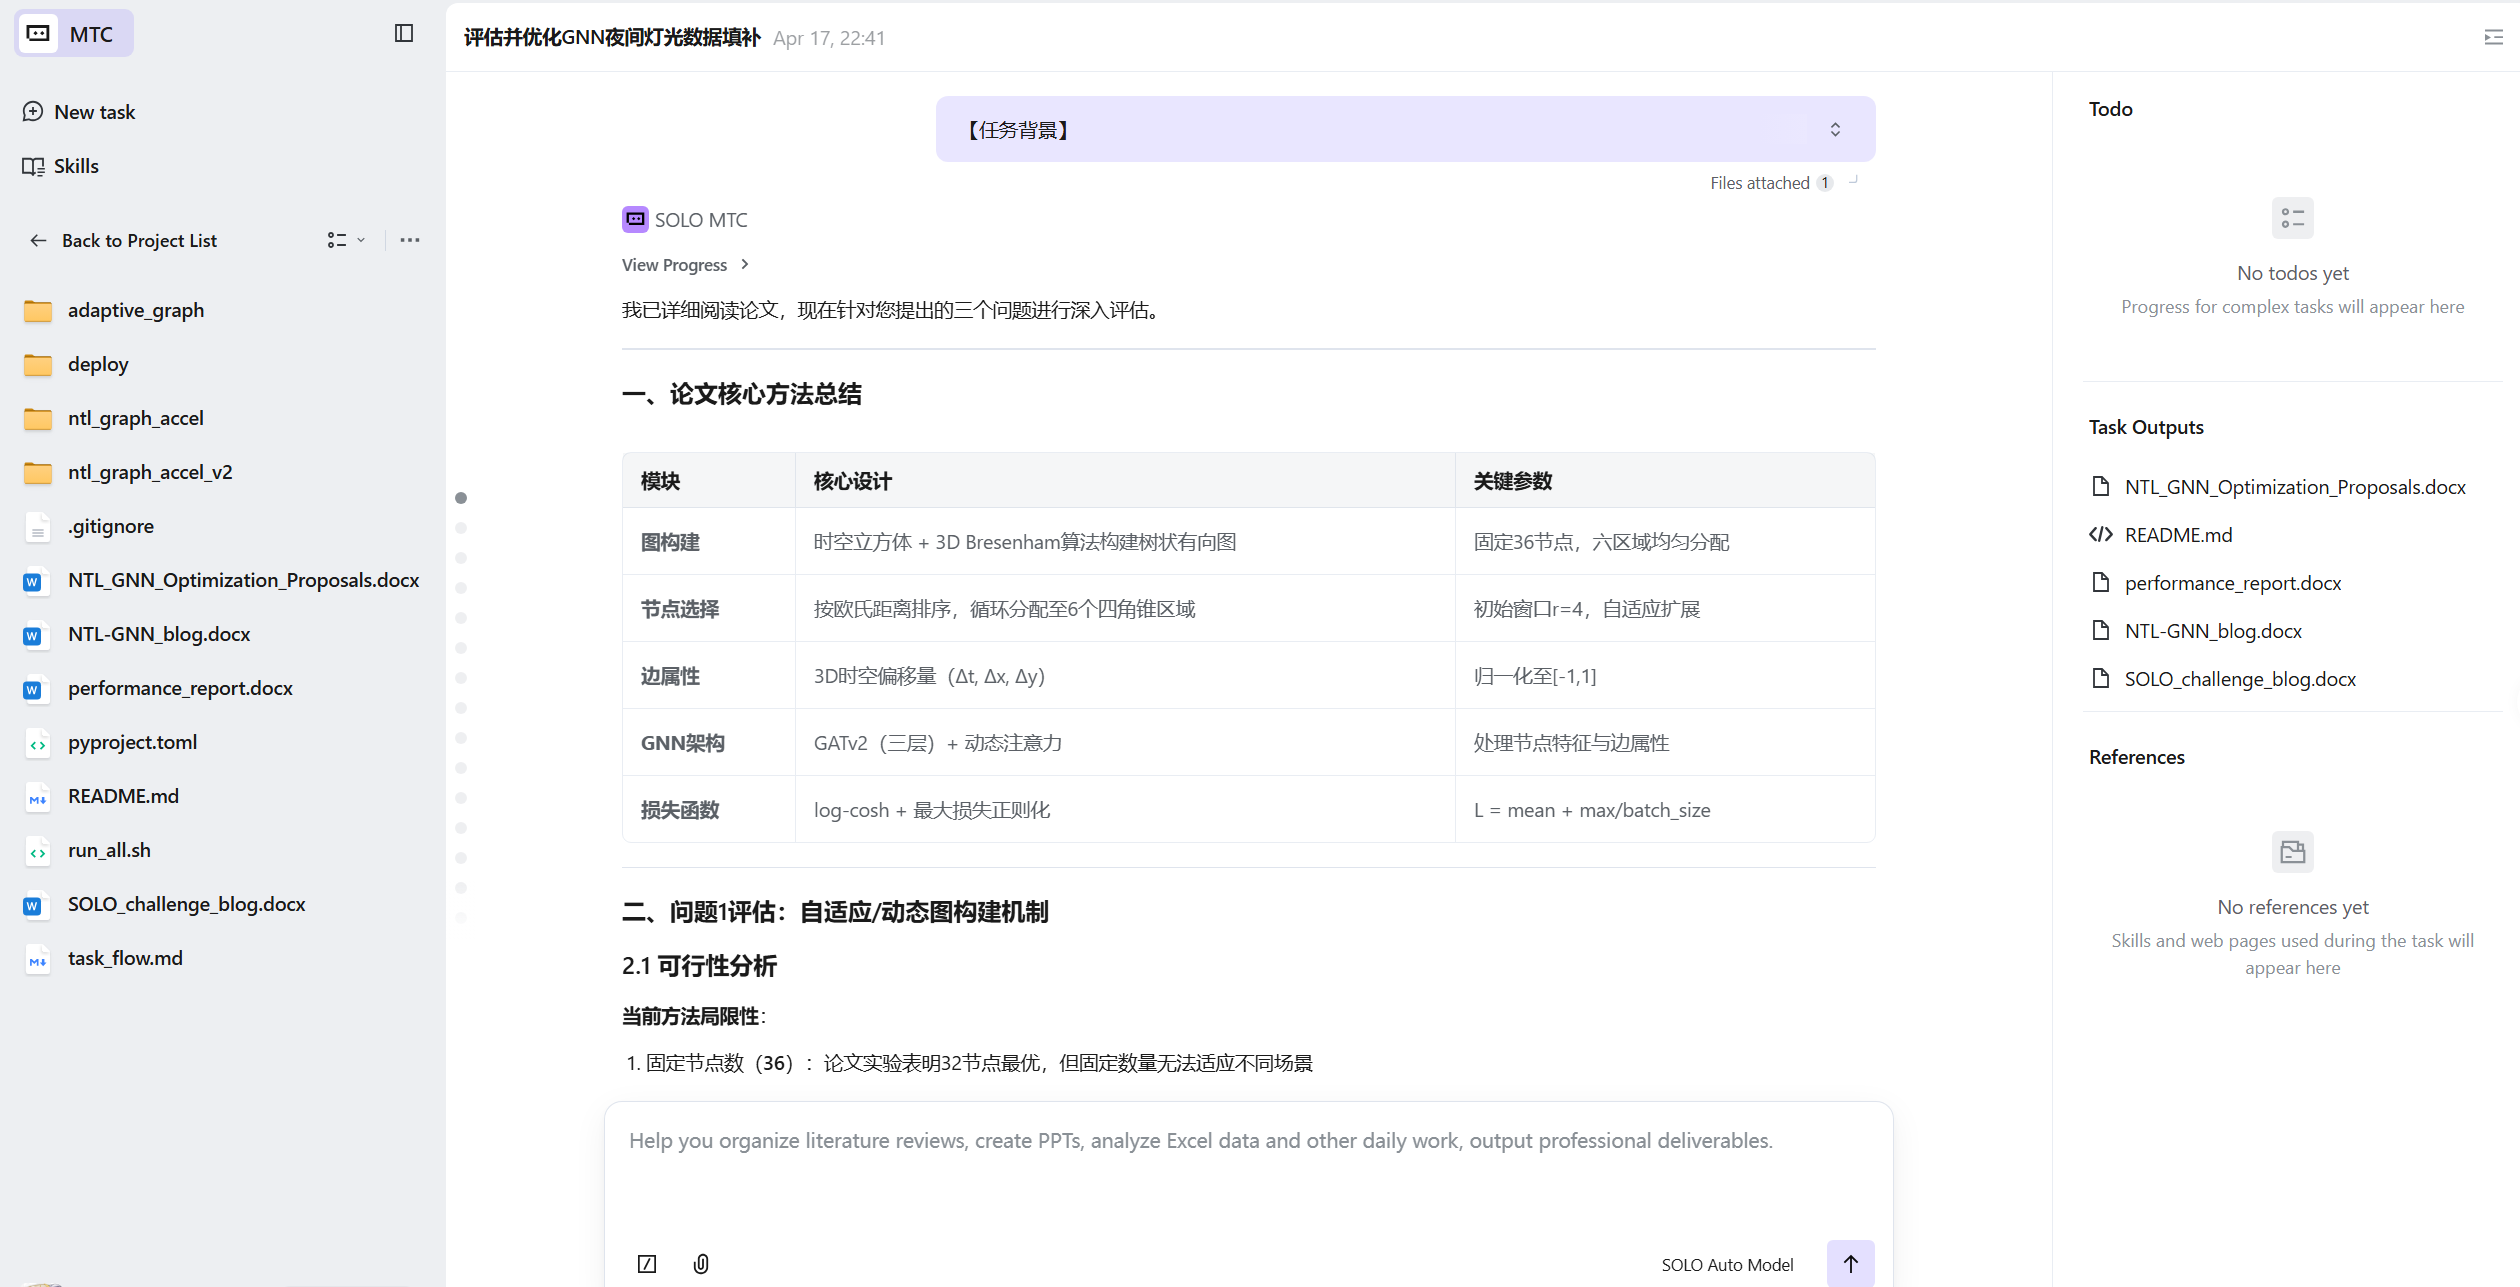Expand View Progress chevron

pos(744,265)
